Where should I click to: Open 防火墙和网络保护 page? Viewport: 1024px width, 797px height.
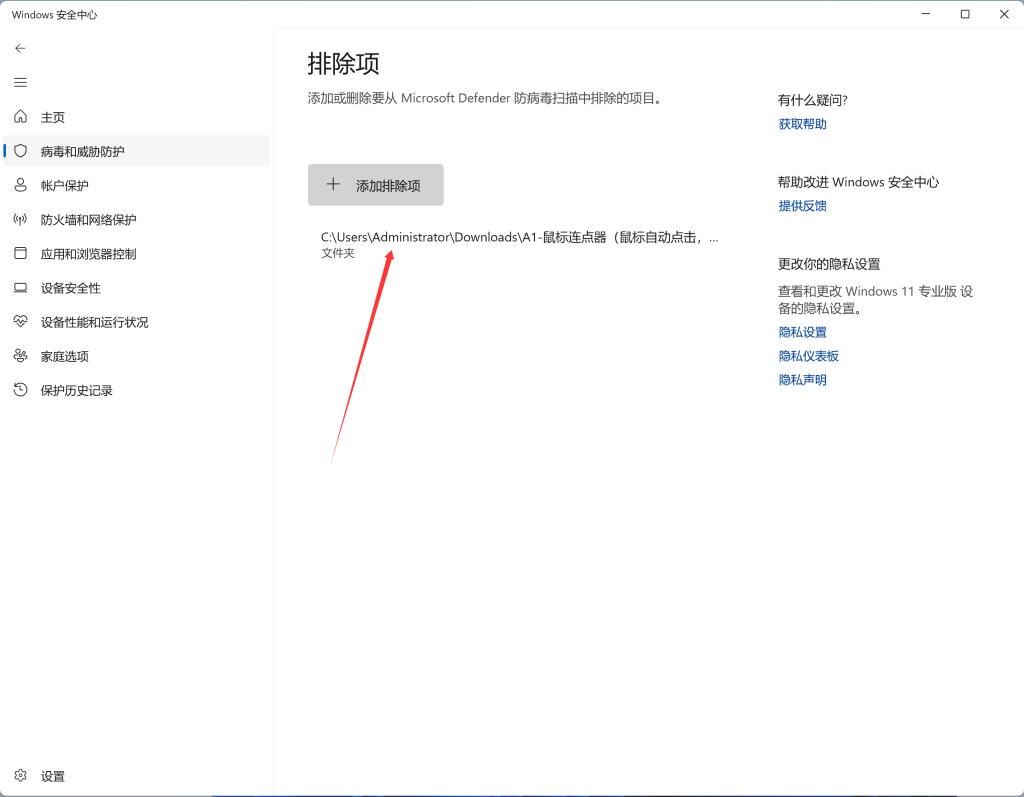[136, 220]
